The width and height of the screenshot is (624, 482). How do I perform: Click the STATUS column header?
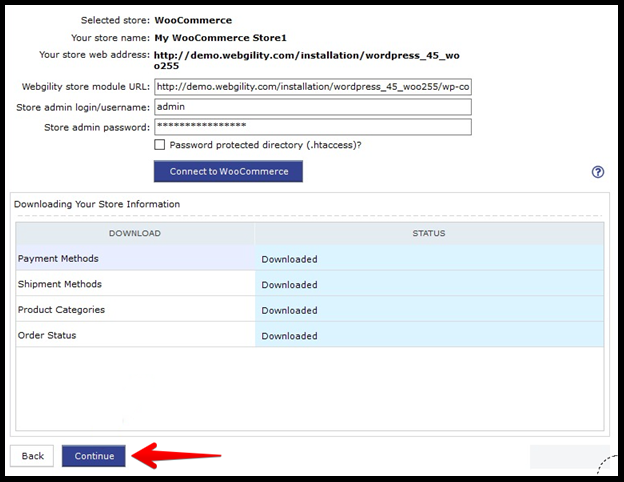tap(429, 233)
